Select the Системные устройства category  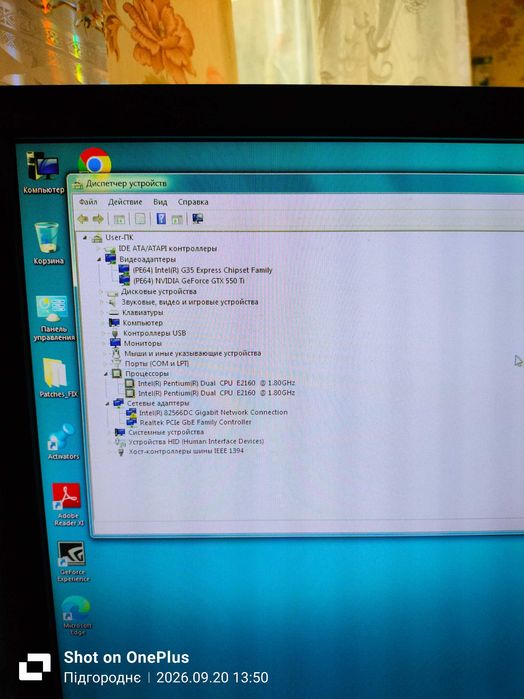point(166,432)
